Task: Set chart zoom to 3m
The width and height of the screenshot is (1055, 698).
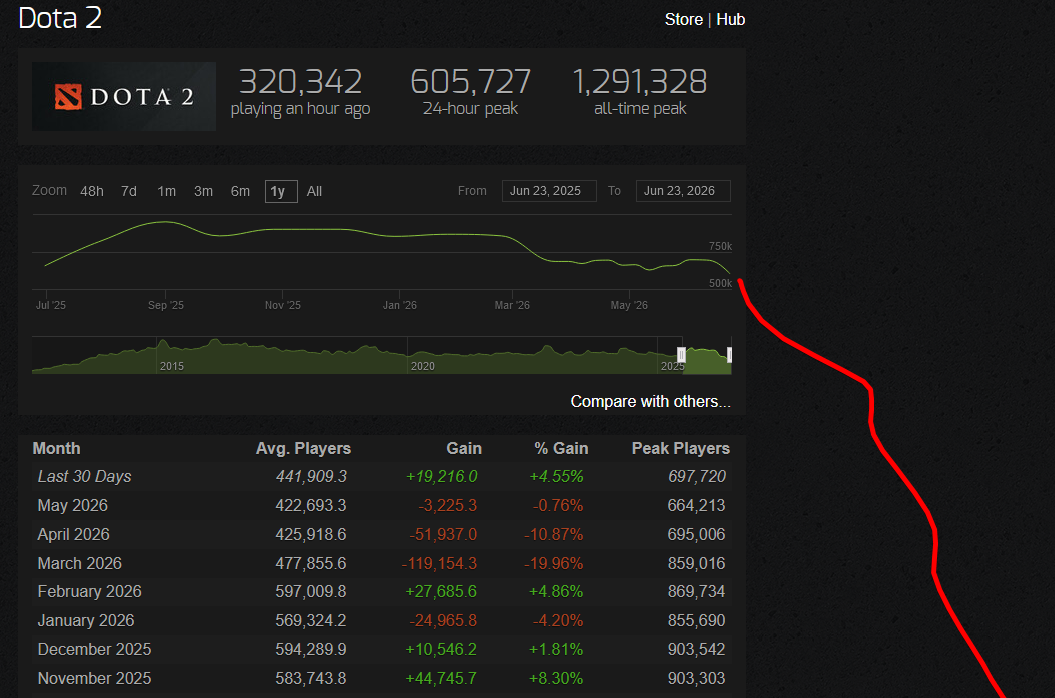Action: pyautogui.click(x=203, y=191)
